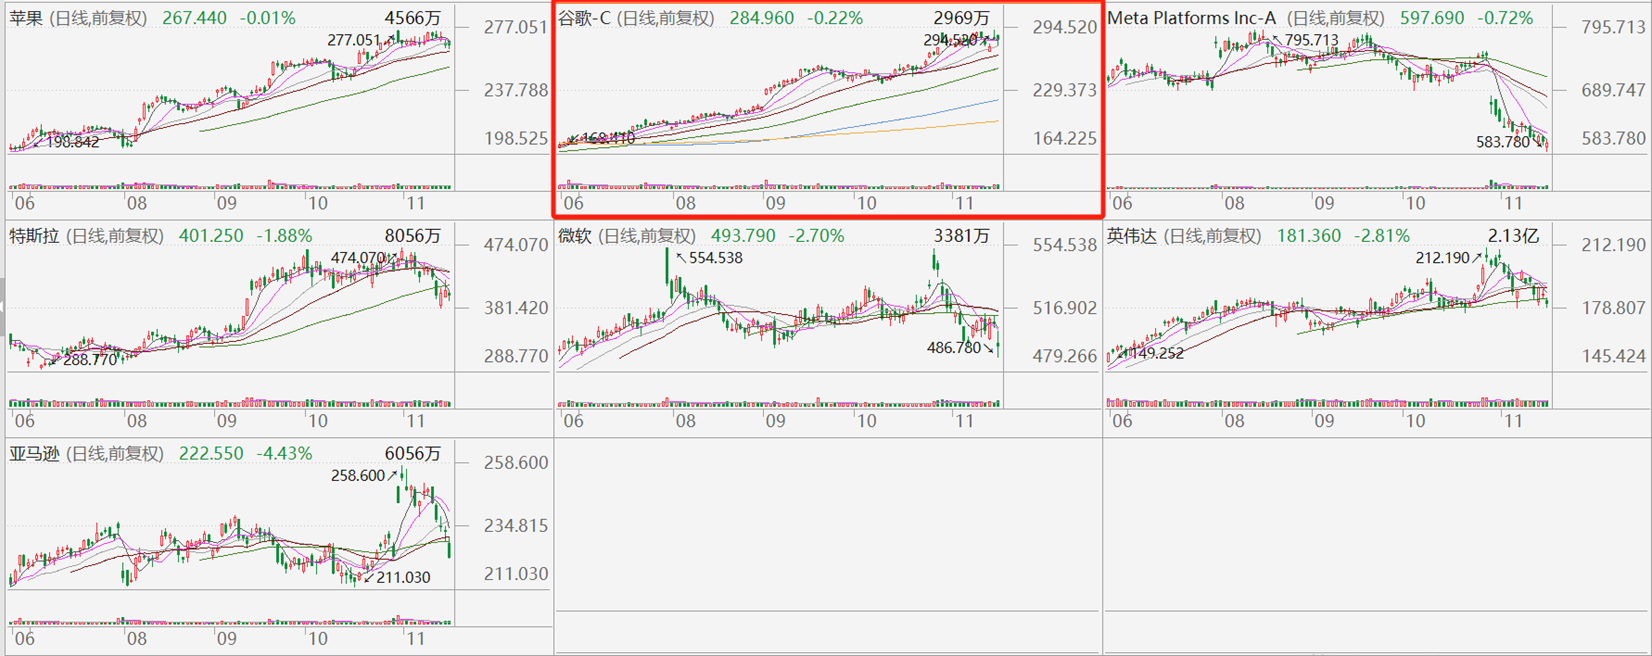Click the 795.713 high label on Meta chart
This screenshot has width=1652, height=656.
click(1310, 41)
